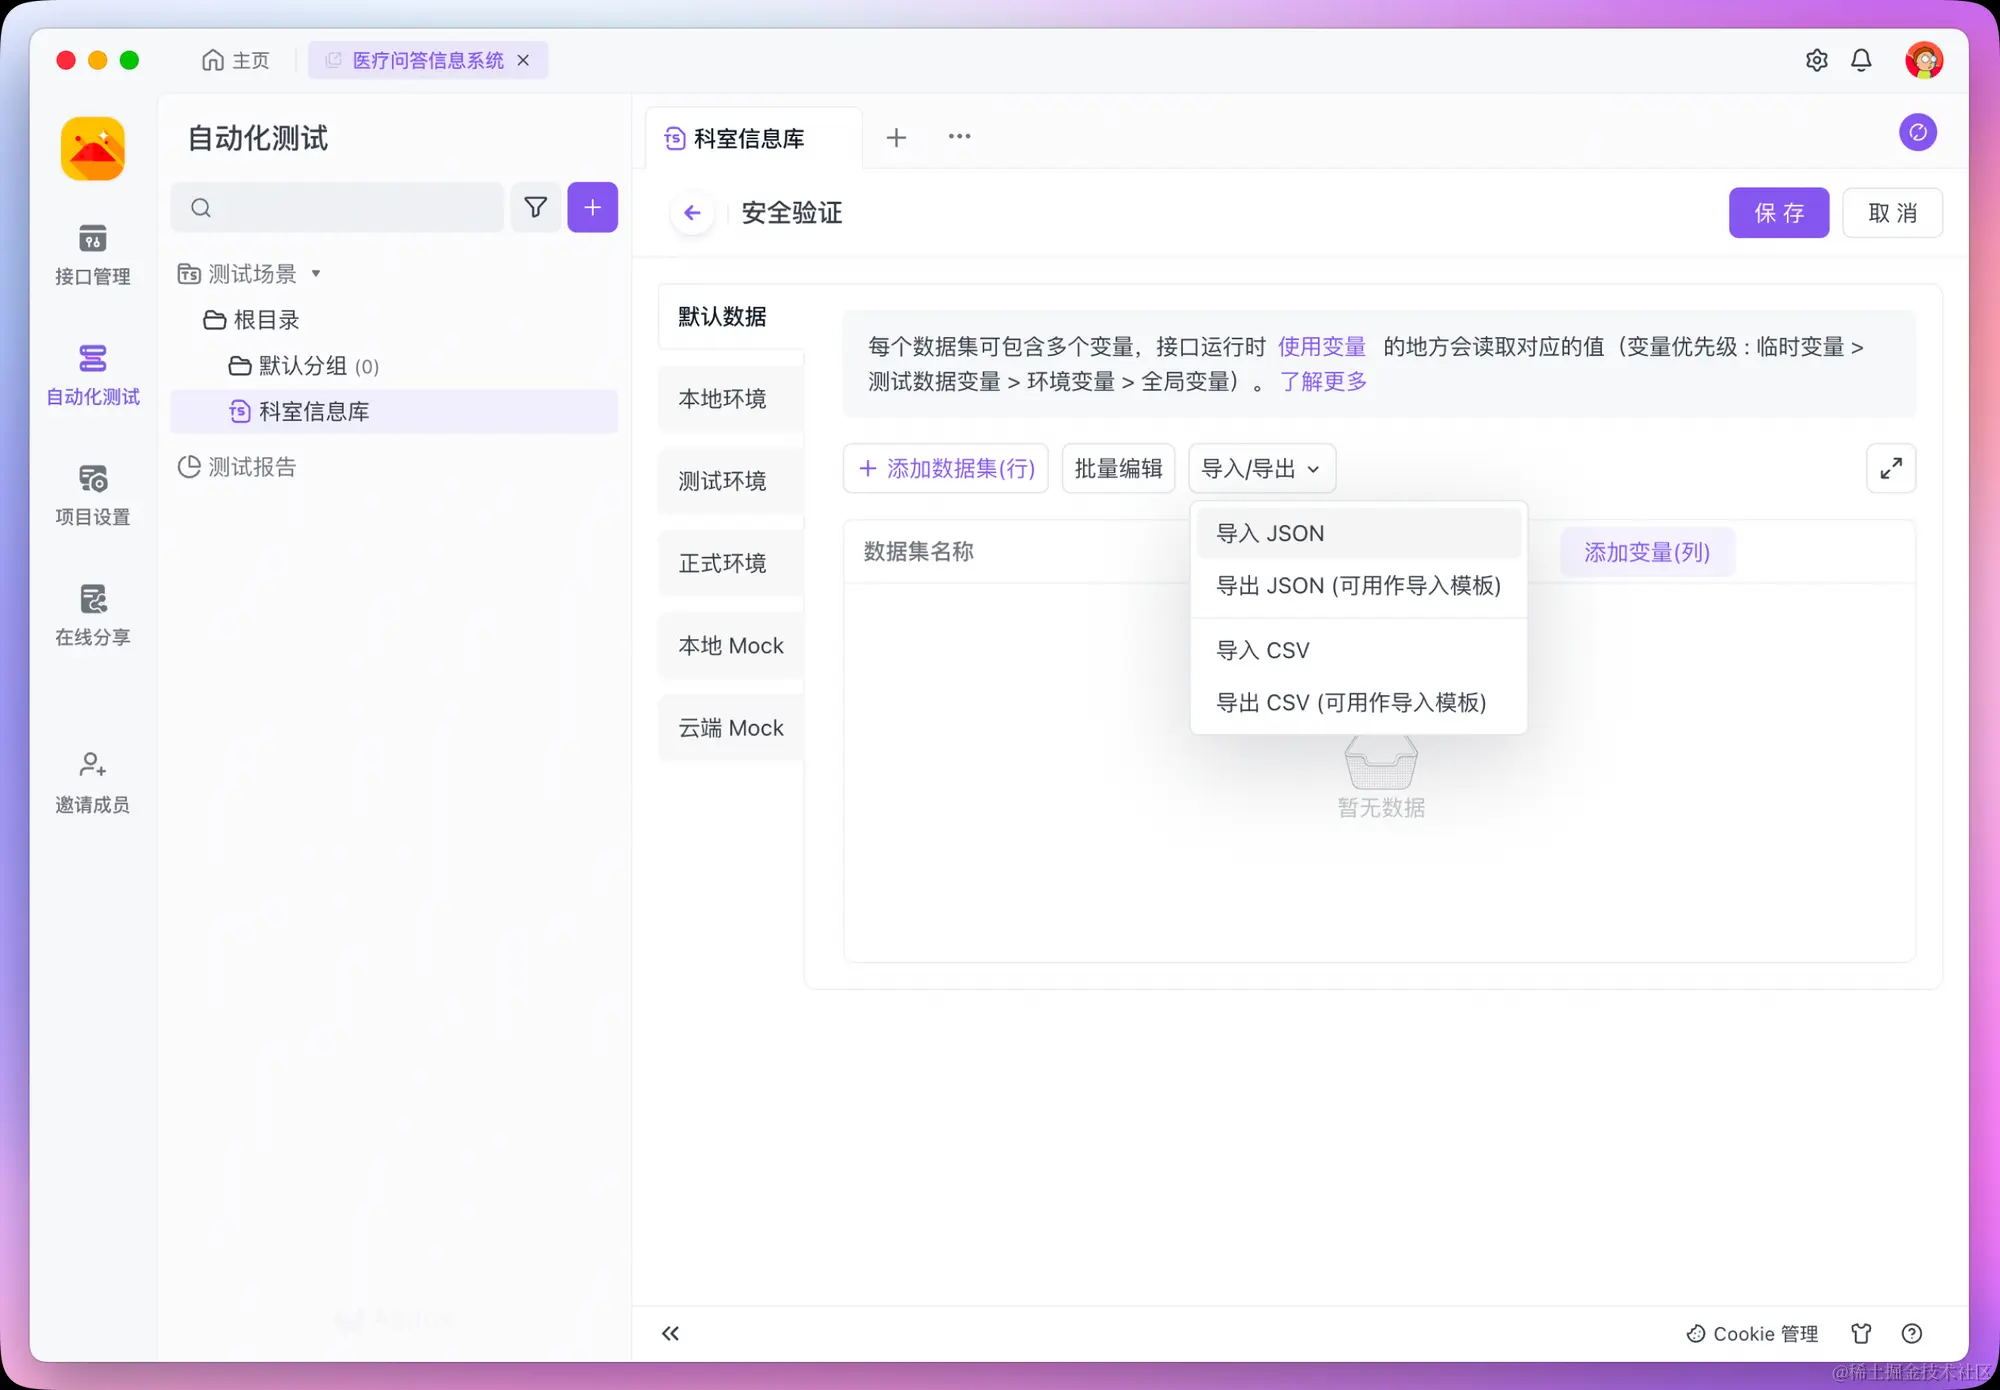Viewport: 2000px width, 1390px height.
Task: Expand dataset area to fullscreen
Action: [1890, 468]
